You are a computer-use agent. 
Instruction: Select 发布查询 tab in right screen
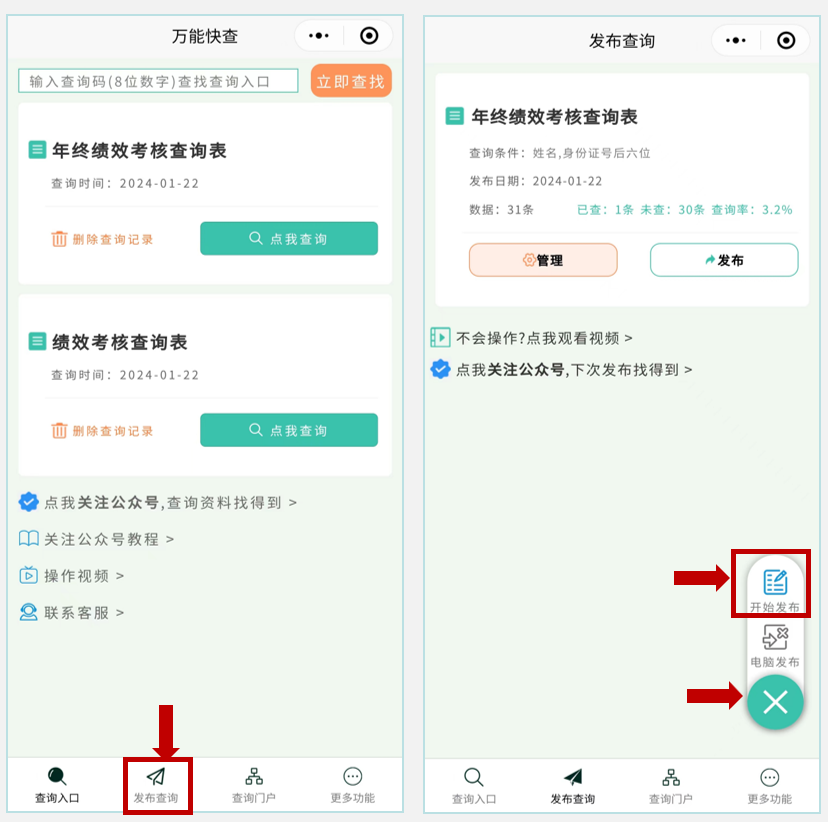tap(572, 786)
